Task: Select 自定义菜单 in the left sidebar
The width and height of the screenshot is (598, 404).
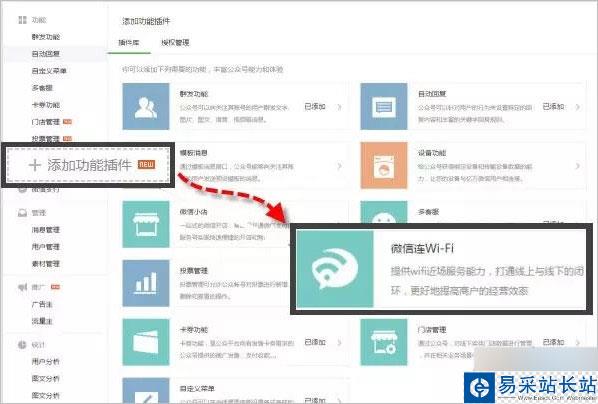Action: pyautogui.click(x=49, y=71)
